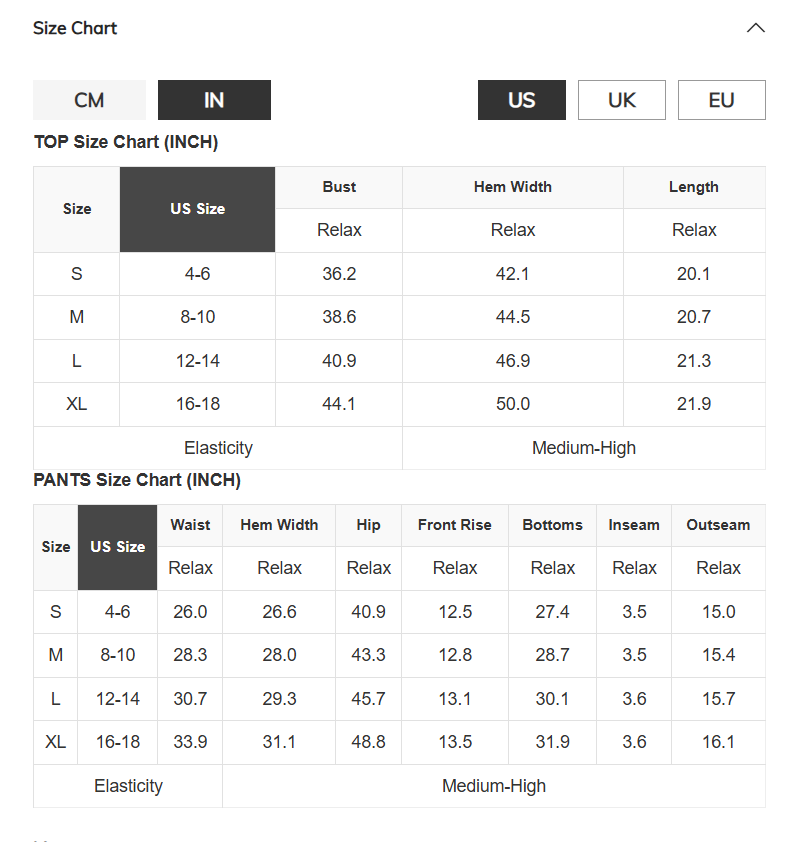Collapse the Size Chart section chevron
The image size is (804, 842).
tap(755, 28)
